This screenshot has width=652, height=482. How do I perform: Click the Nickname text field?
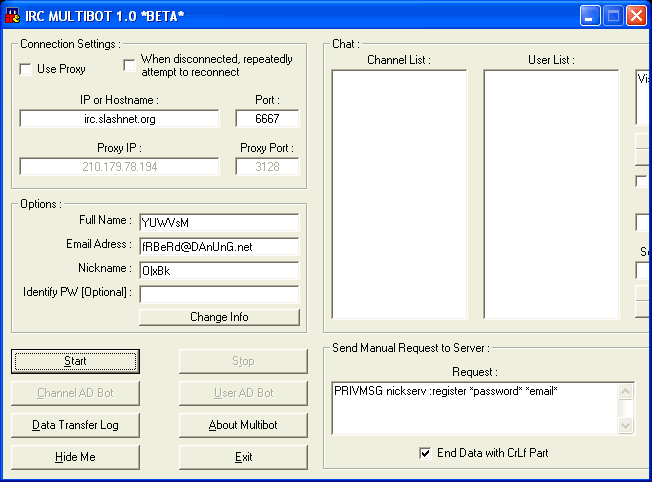(x=218, y=270)
